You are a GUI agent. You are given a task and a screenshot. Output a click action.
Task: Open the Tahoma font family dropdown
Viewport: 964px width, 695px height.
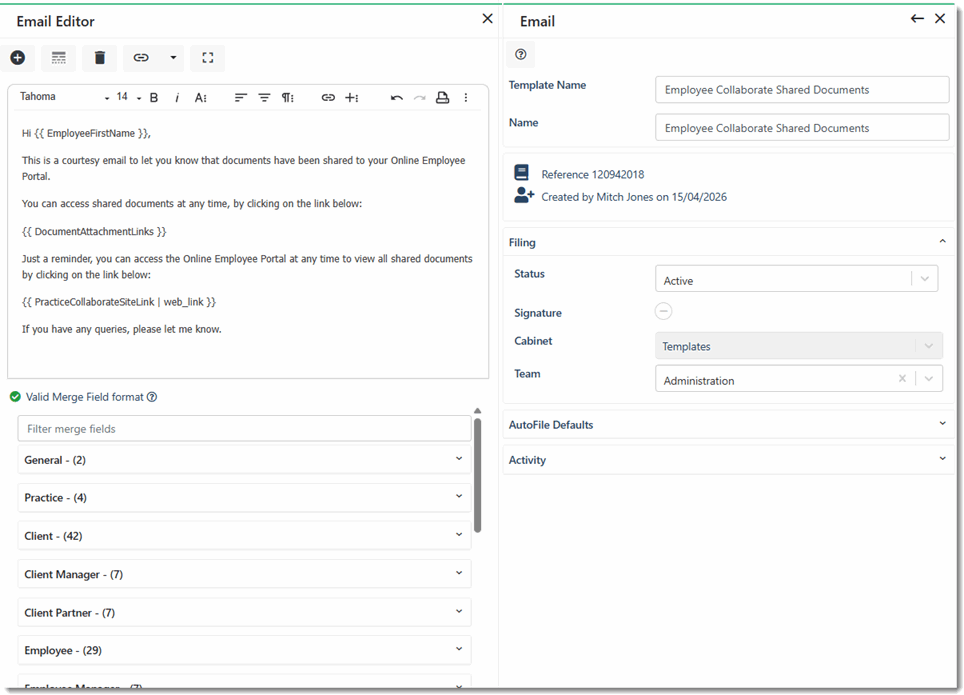tap(64, 97)
